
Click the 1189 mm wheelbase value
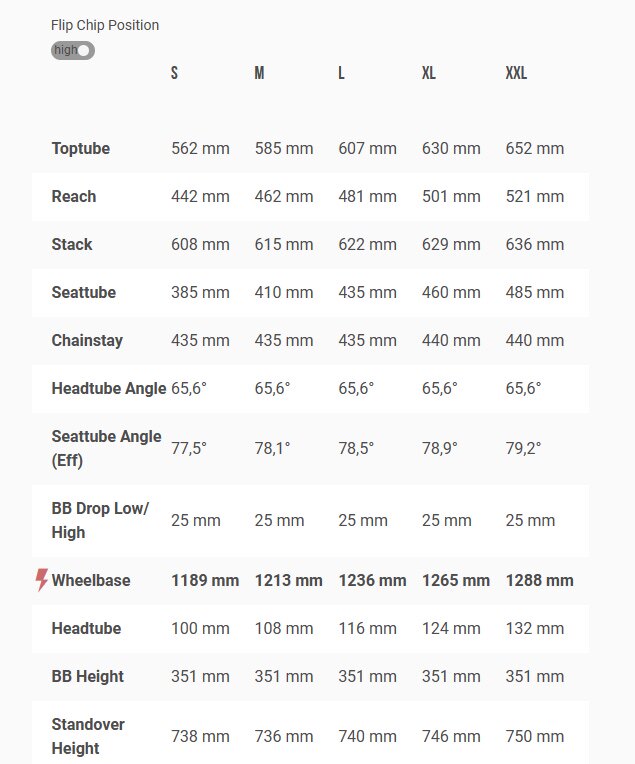coord(205,580)
